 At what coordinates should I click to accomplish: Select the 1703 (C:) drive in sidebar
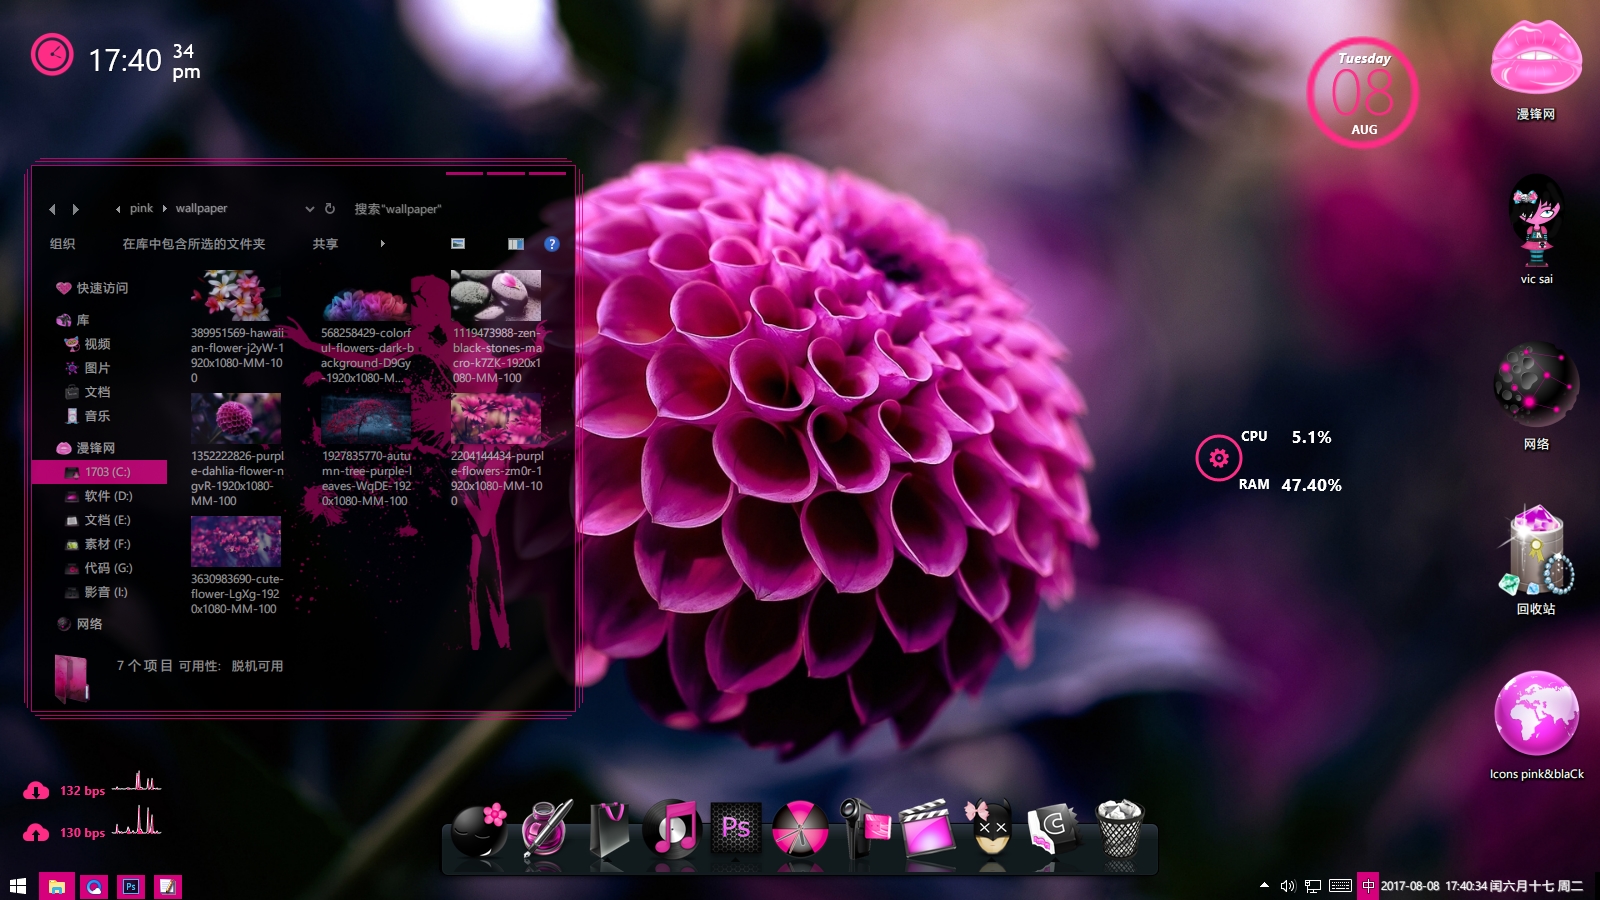click(x=107, y=472)
